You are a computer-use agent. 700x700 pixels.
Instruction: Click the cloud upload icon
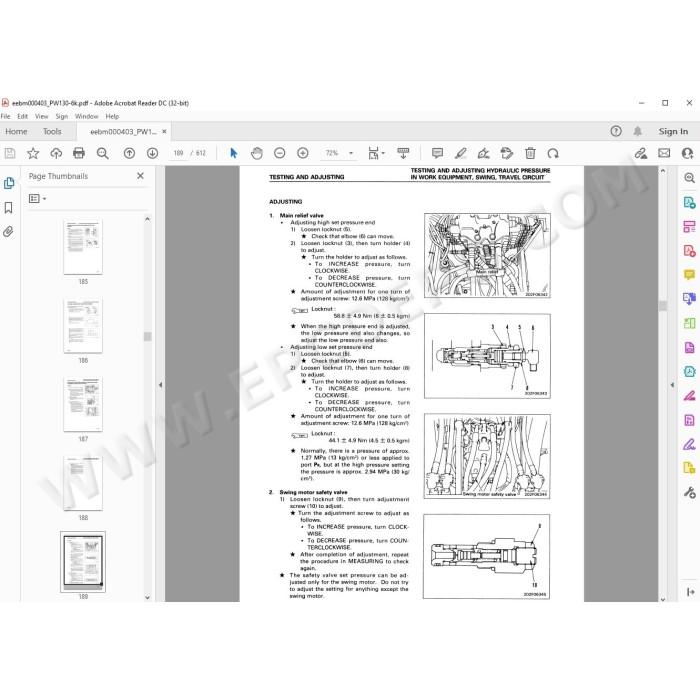coord(56,154)
